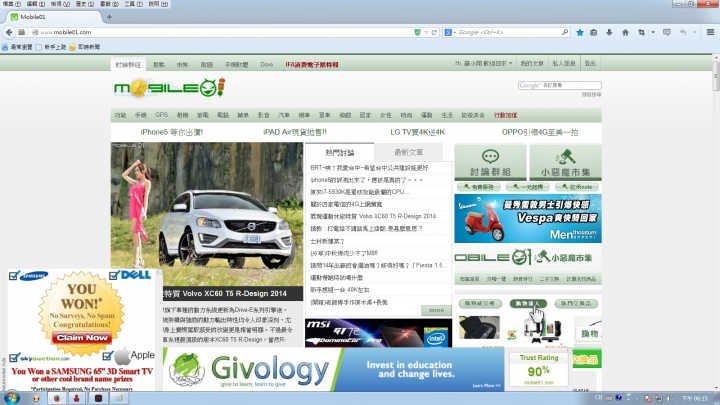Open the IFA消費電子展特報 link
The height and width of the screenshot is (405, 720).
pyautogui.click(x=312, y=65)
